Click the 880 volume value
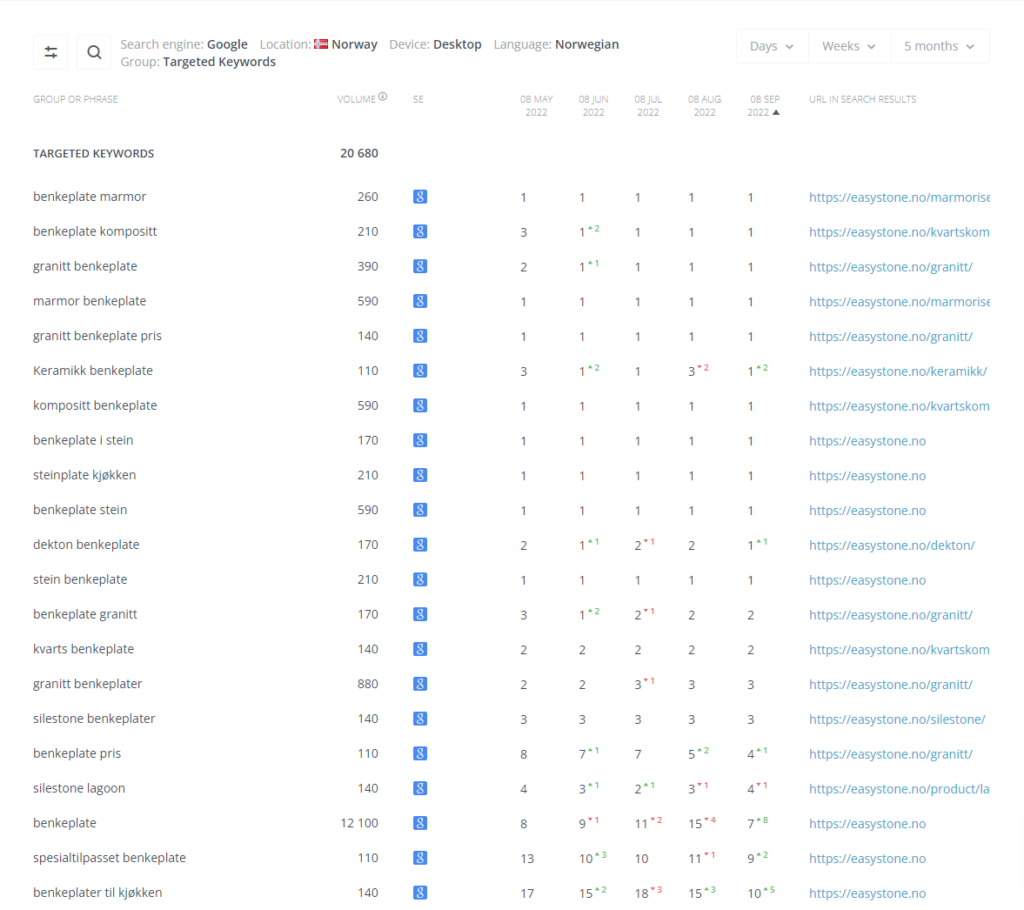 pos(368,684)
